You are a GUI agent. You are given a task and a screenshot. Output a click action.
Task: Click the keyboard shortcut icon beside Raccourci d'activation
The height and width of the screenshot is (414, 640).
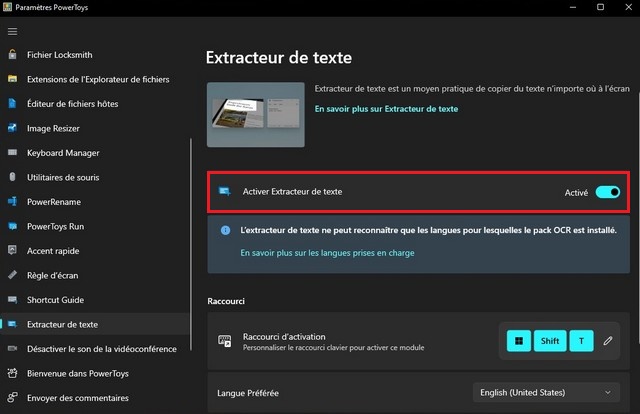[224, 341]
